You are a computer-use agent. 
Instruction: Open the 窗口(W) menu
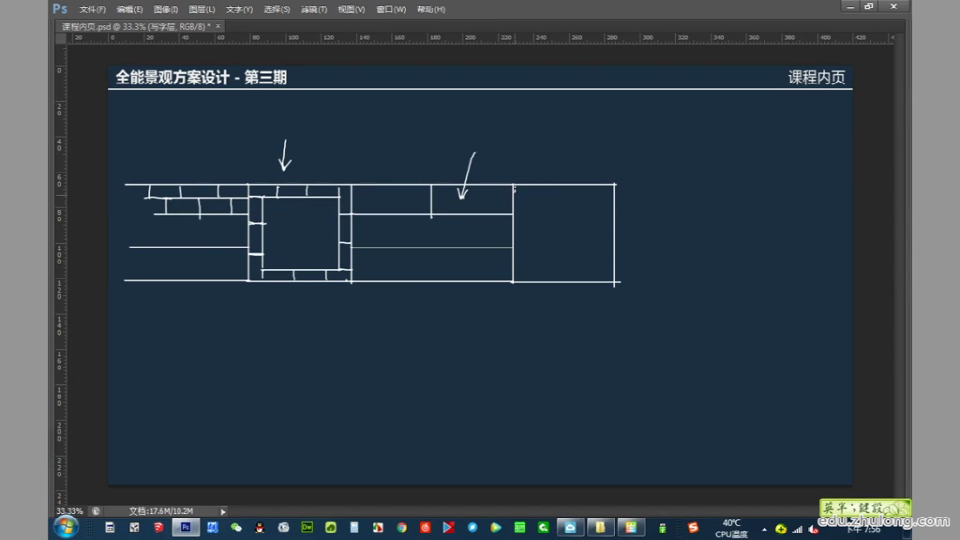[391, 9]
